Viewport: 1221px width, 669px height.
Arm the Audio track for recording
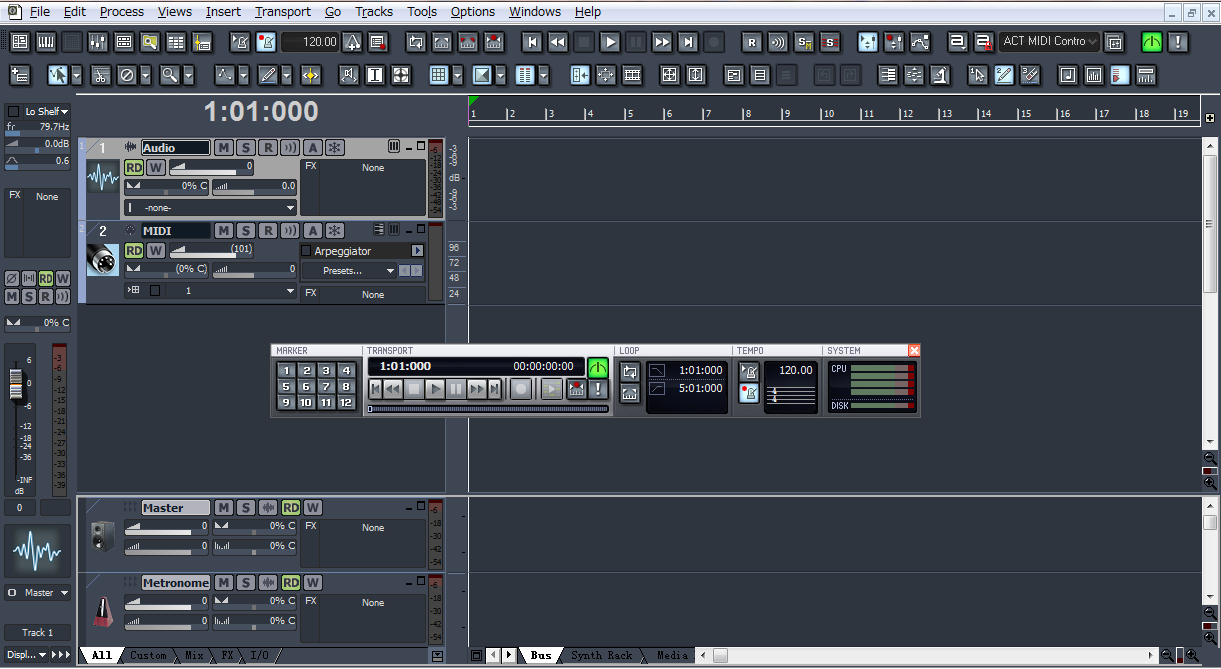pos(268,148)
